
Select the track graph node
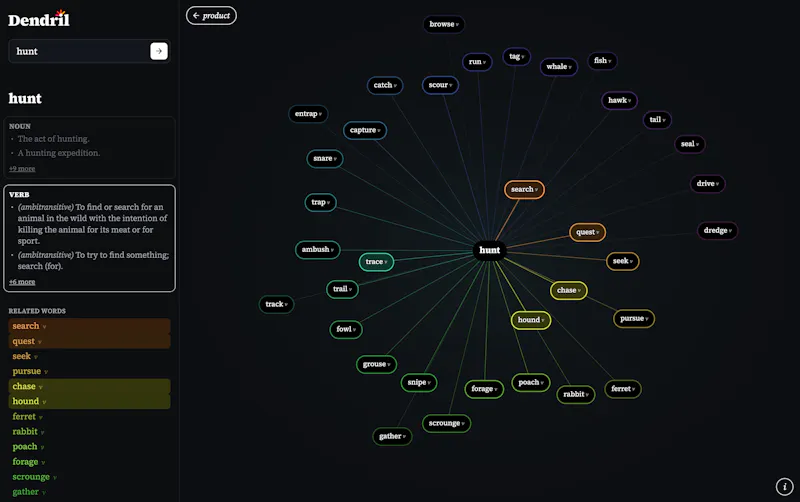276,305
